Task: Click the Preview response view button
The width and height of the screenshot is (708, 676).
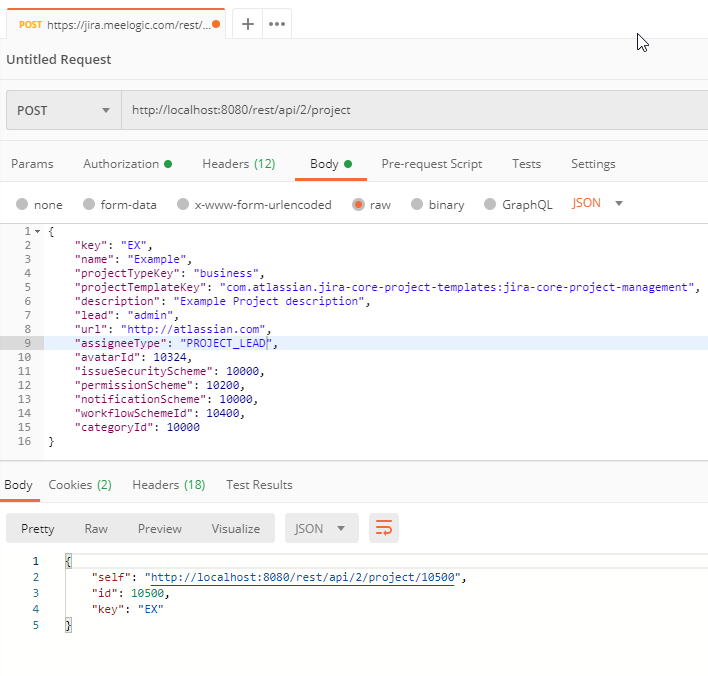Action: click(x=160, y=528)
